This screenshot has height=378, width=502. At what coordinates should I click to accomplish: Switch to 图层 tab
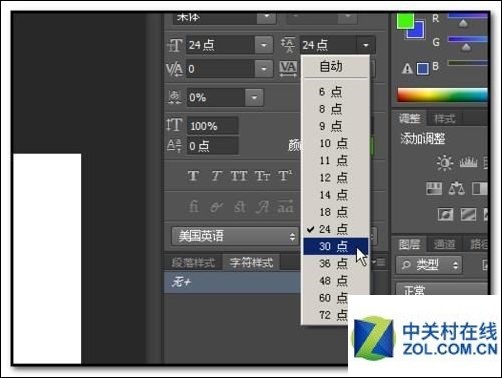tap(409, 245)
